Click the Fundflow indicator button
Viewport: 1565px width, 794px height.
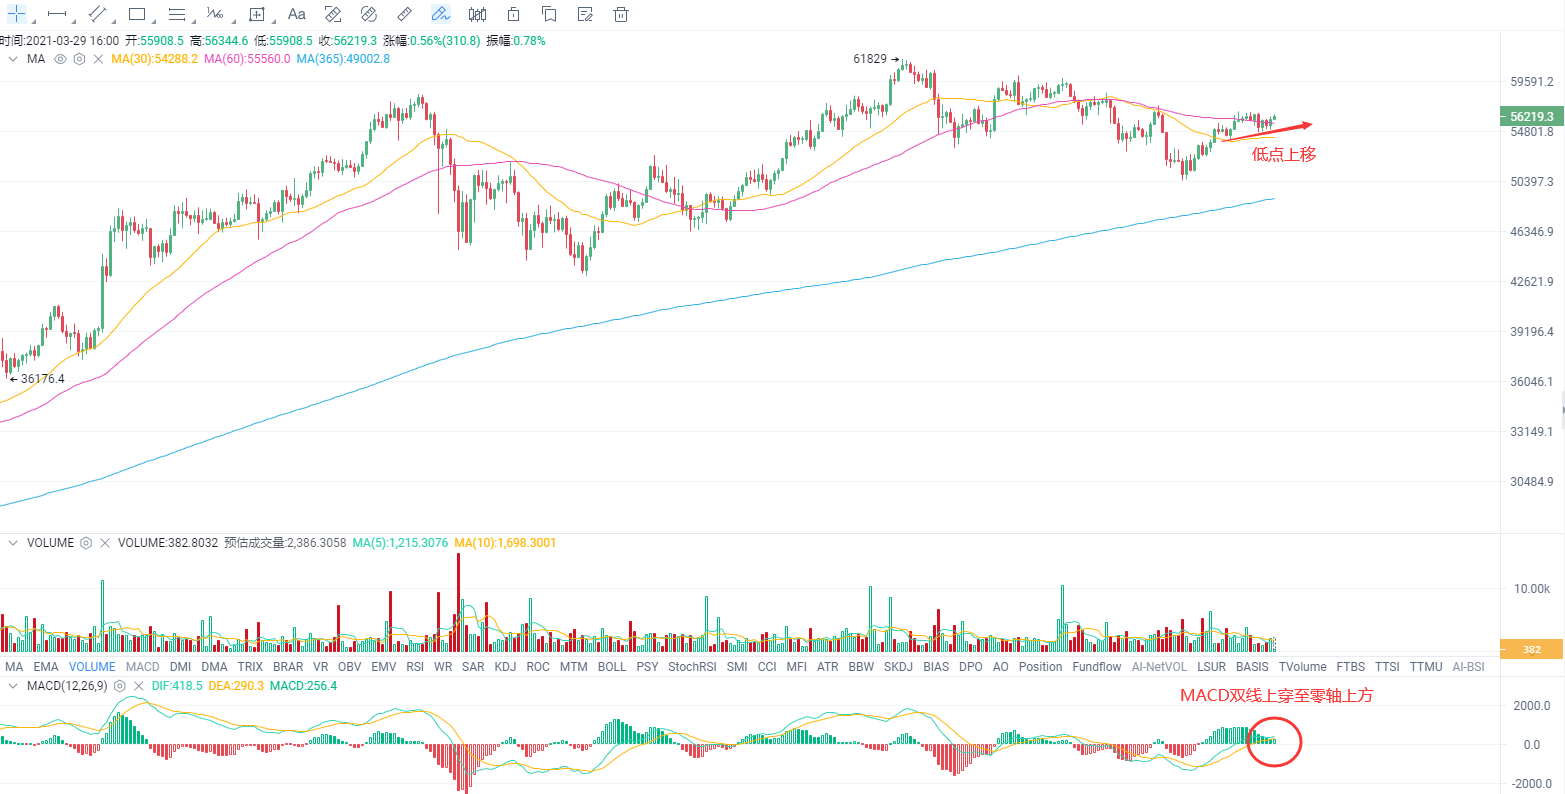[x=1096, y=666]
